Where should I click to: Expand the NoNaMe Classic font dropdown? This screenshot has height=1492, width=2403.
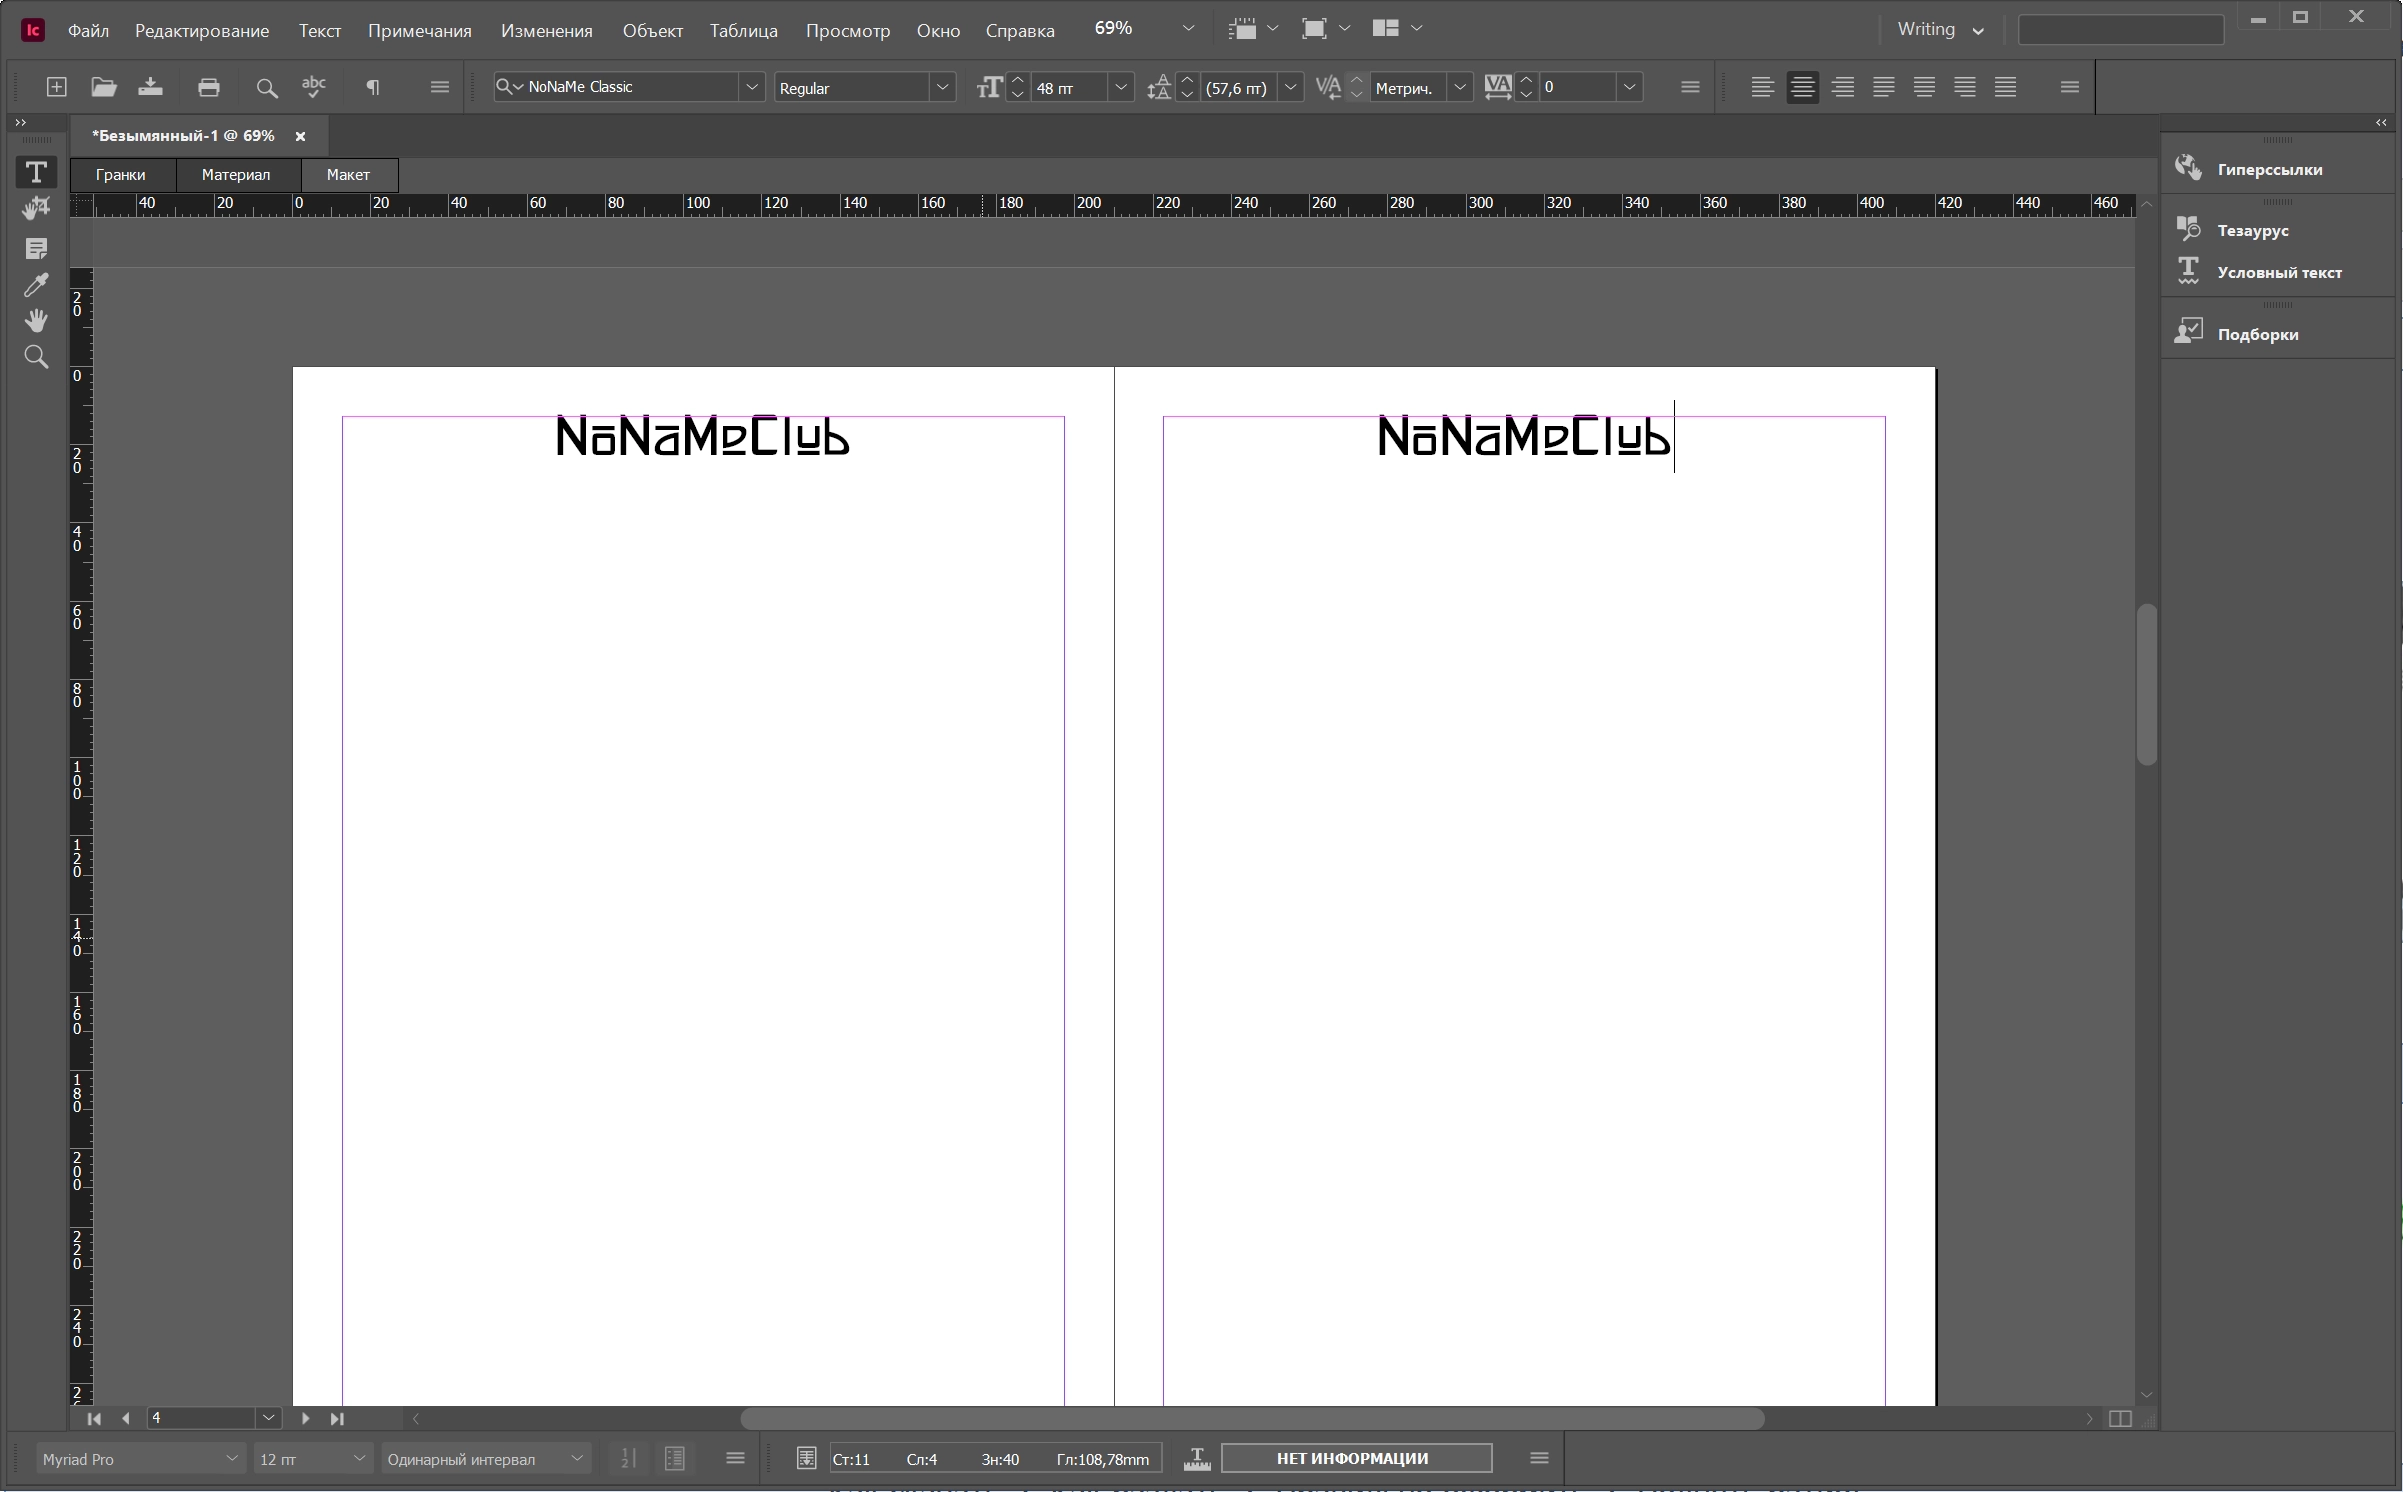752,87
